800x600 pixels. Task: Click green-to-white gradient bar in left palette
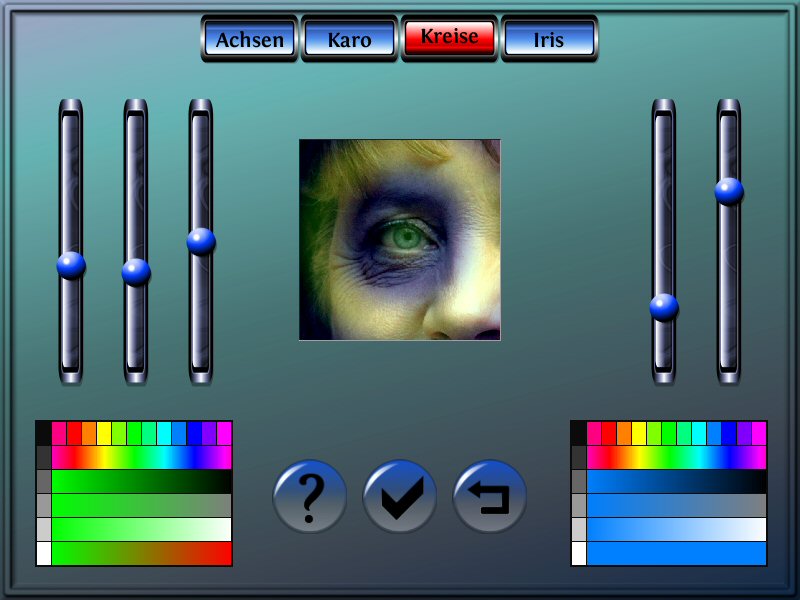pyautogui.click(x=142, y=530)
